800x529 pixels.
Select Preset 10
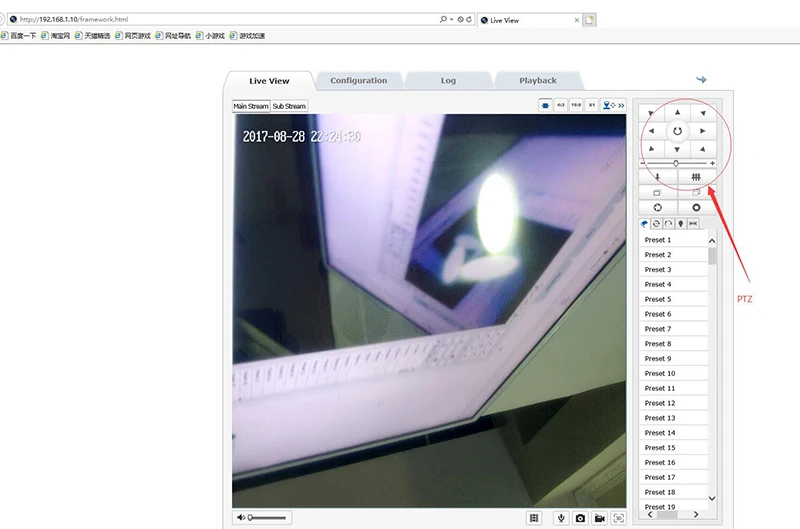point(673,373)
